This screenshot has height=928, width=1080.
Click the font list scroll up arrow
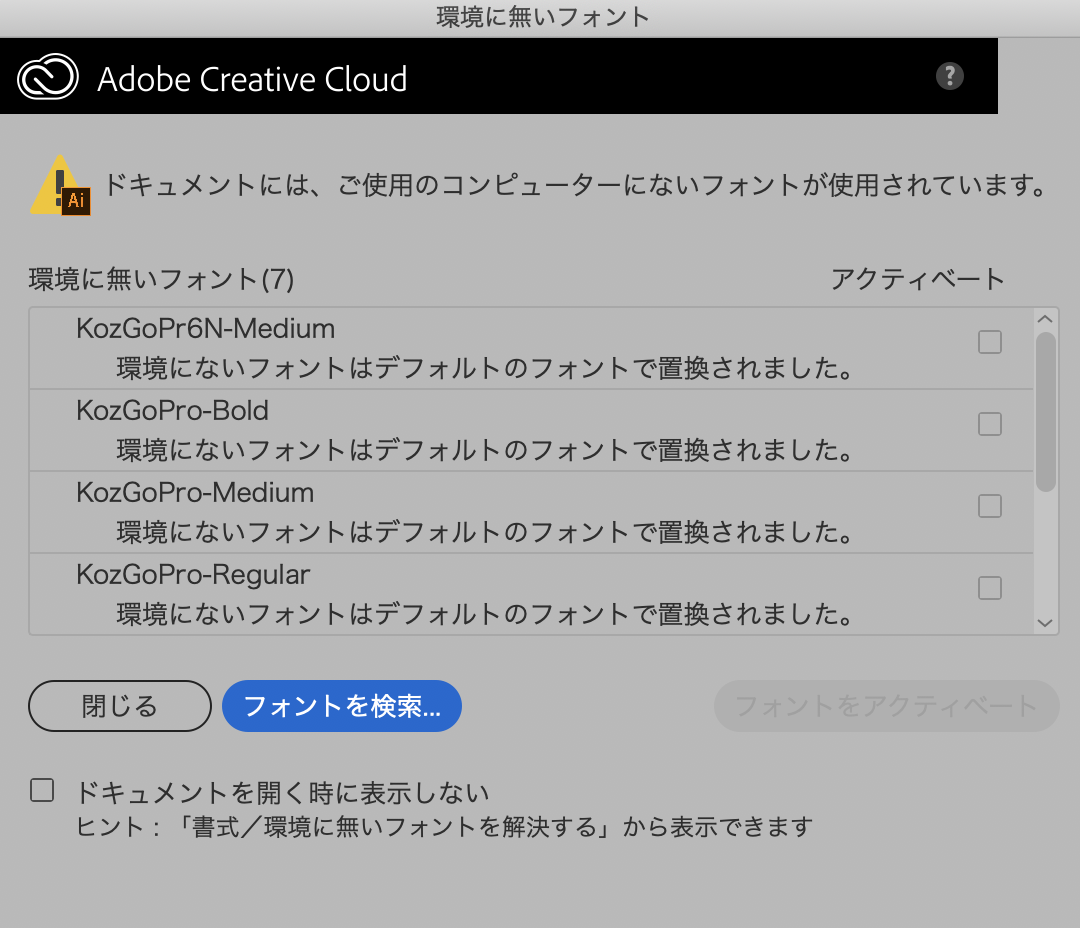1045,319
